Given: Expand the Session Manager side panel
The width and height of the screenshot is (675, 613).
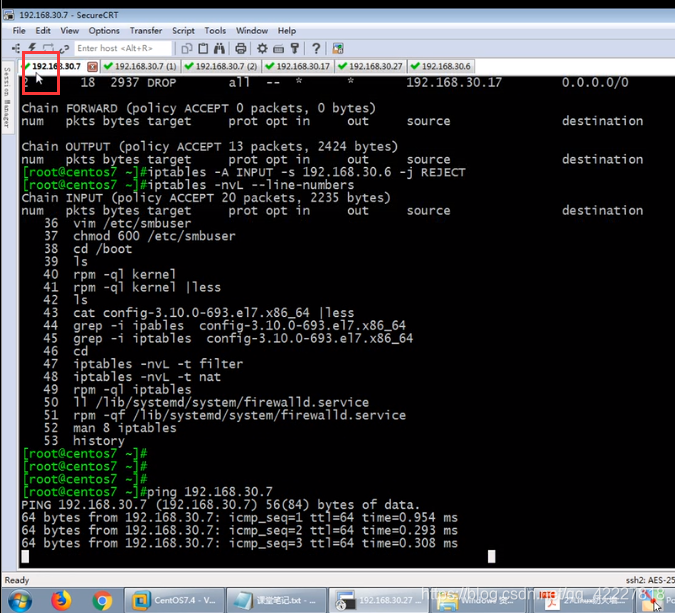Looking at the screenshot, I should tap(6, 97).
